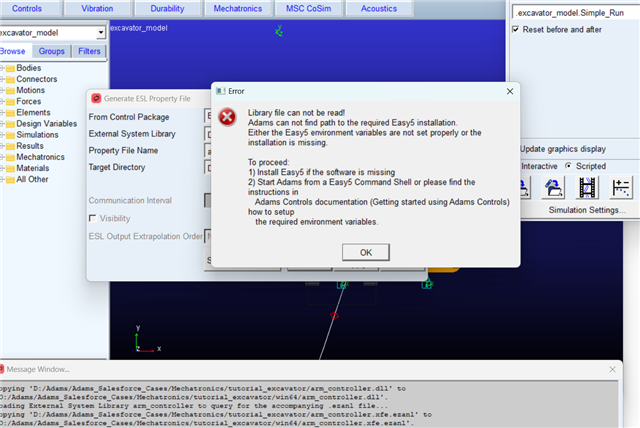Image resolution: width=640 pixels, height=428 pixels.
Task: Switch to the Filters tab
Action: [89, 51]
